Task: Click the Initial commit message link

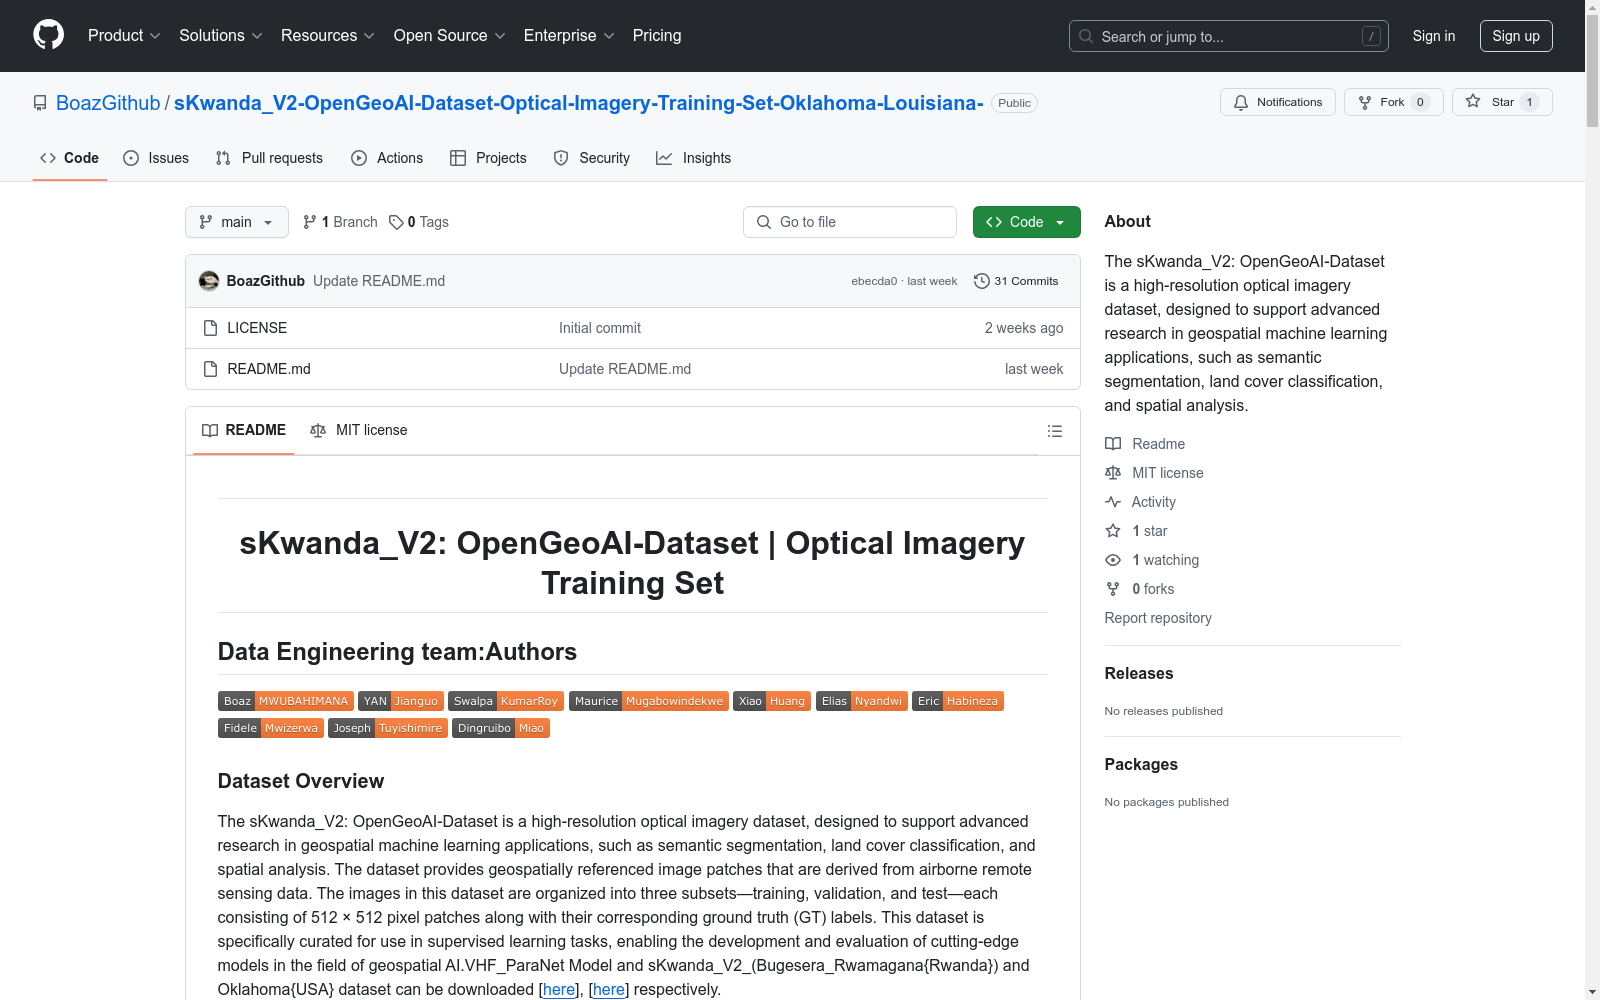Action: coord(600,328)
